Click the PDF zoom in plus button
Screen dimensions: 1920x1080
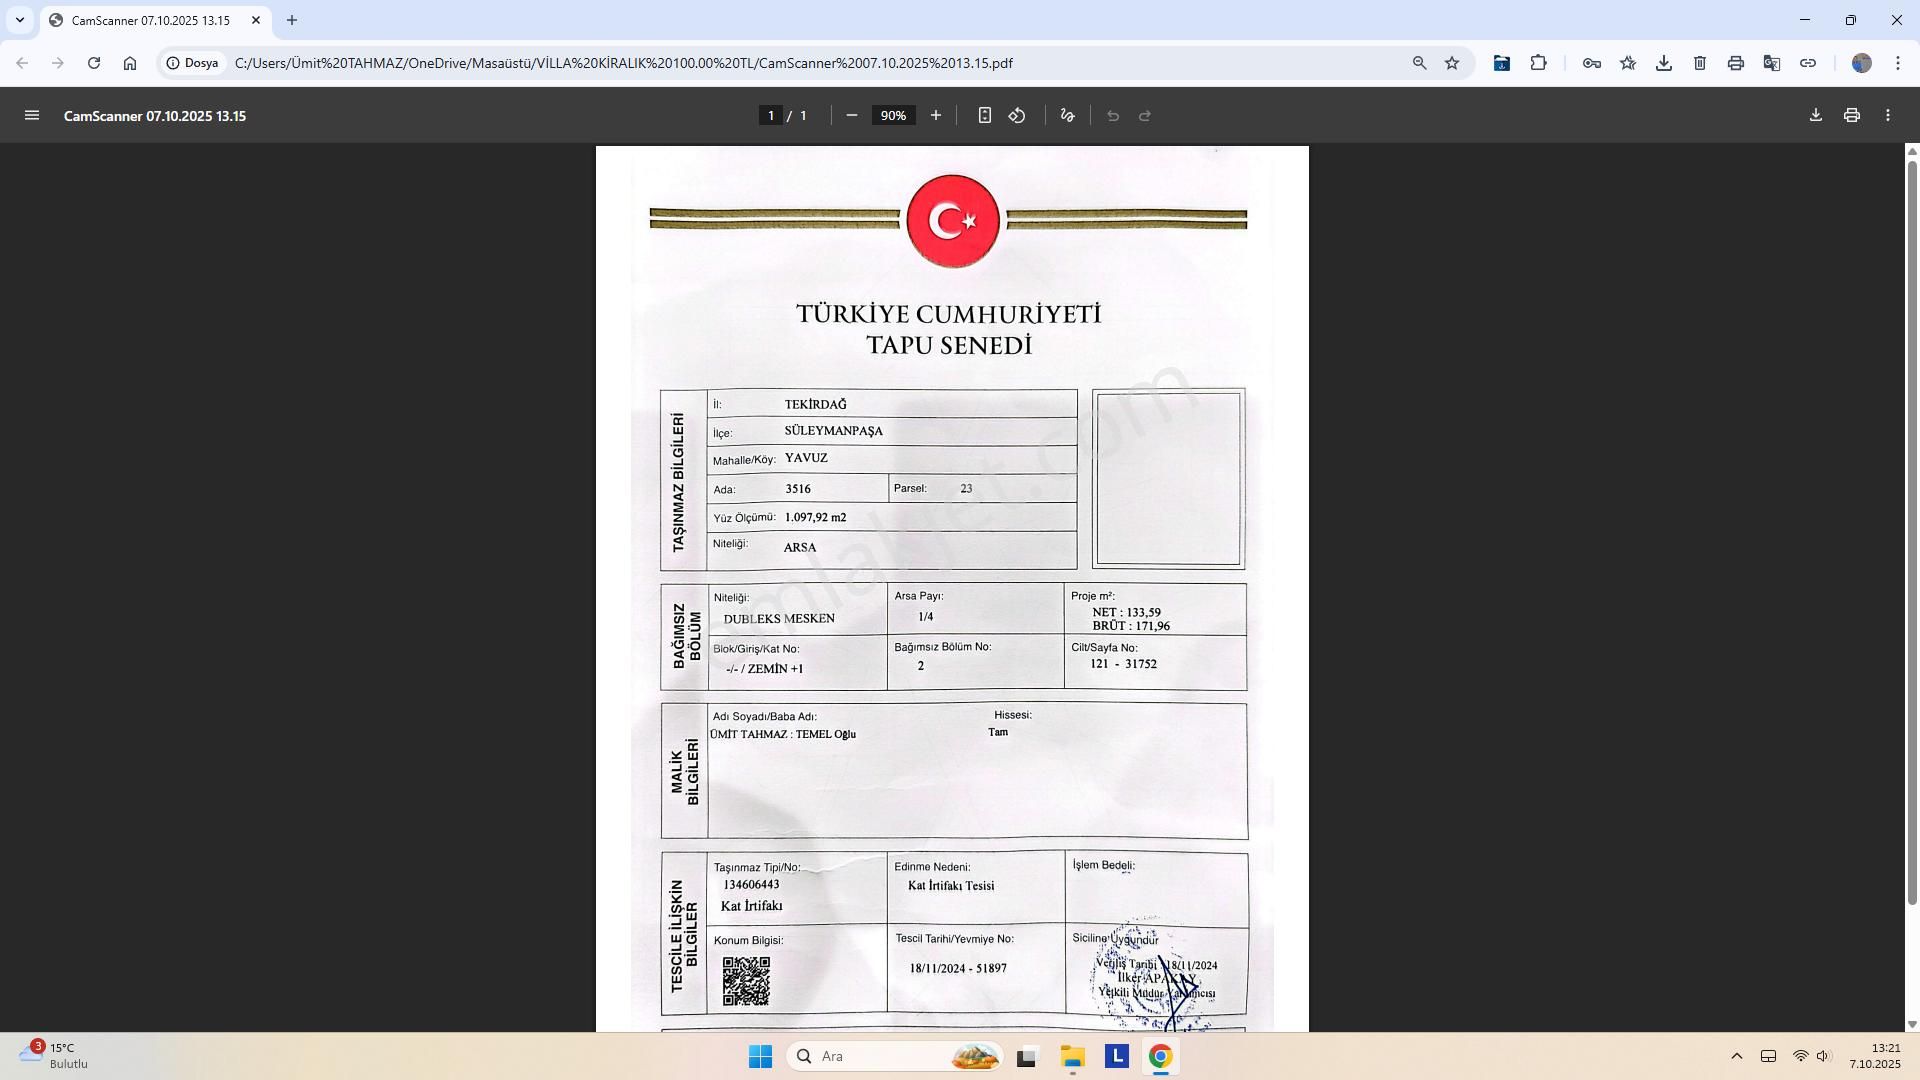tap(935, 116)
